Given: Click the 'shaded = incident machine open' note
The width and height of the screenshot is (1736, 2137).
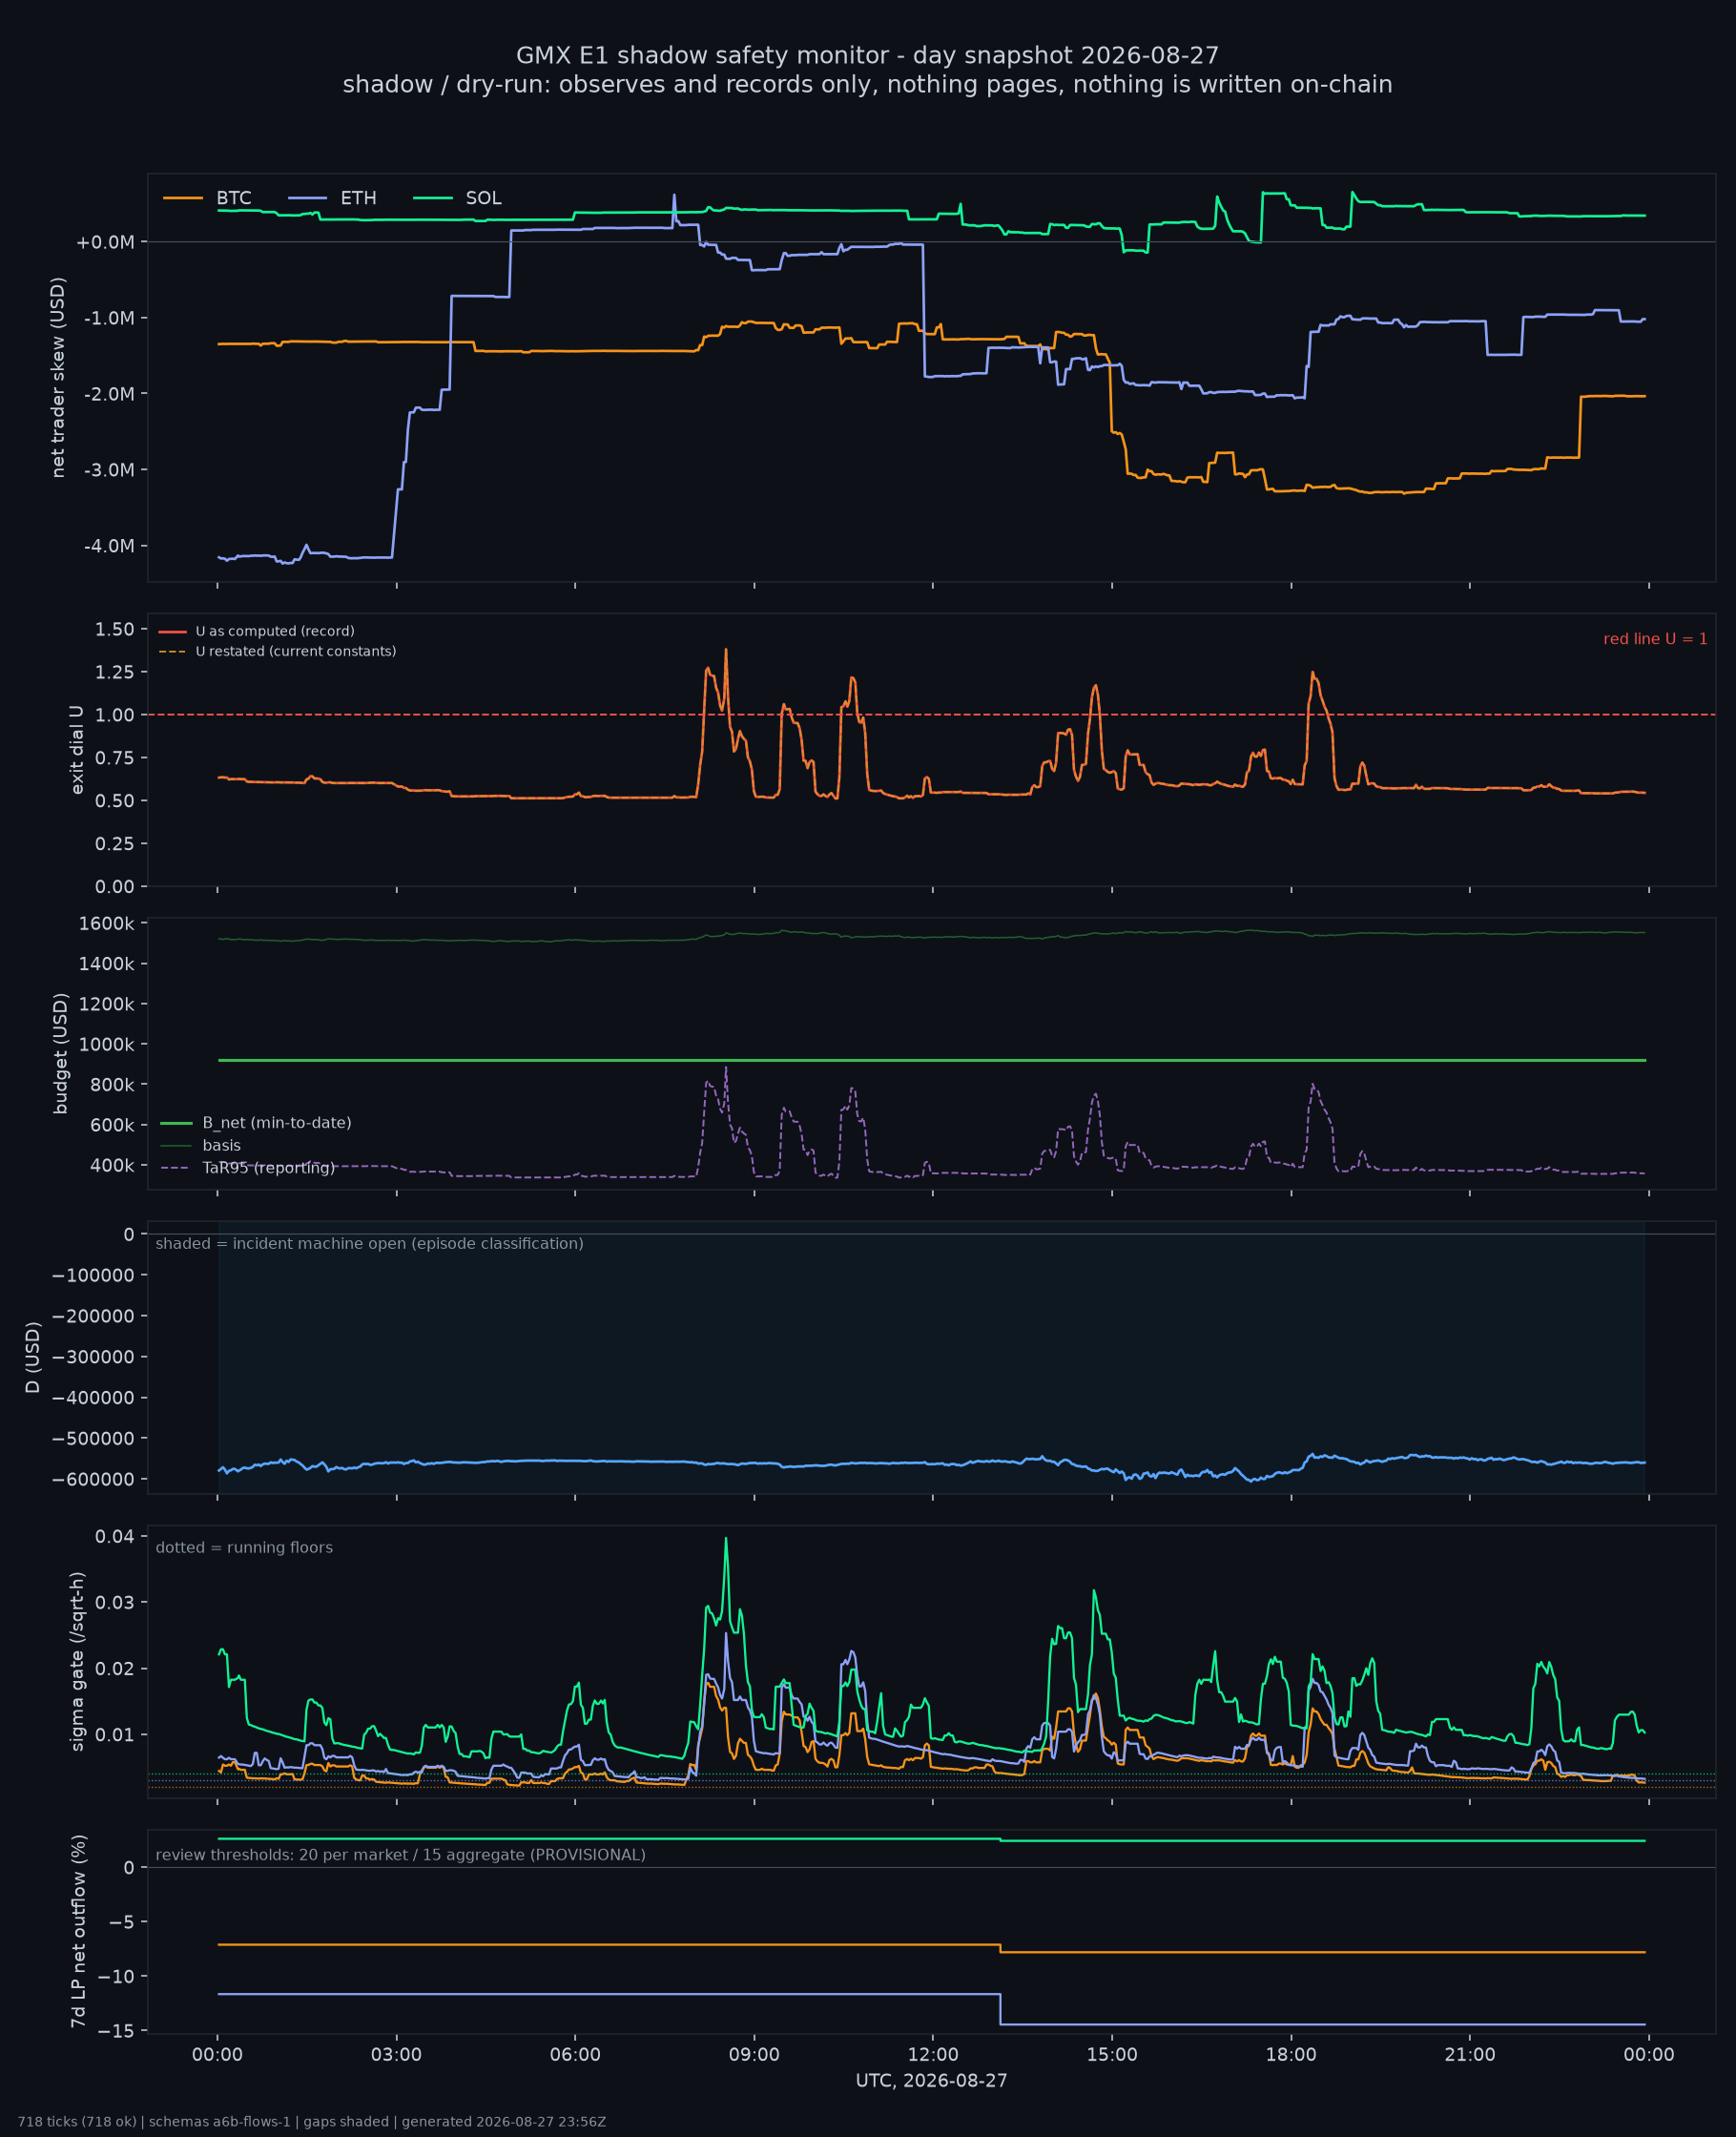Looking at the screenshot, I should 369,1243.
